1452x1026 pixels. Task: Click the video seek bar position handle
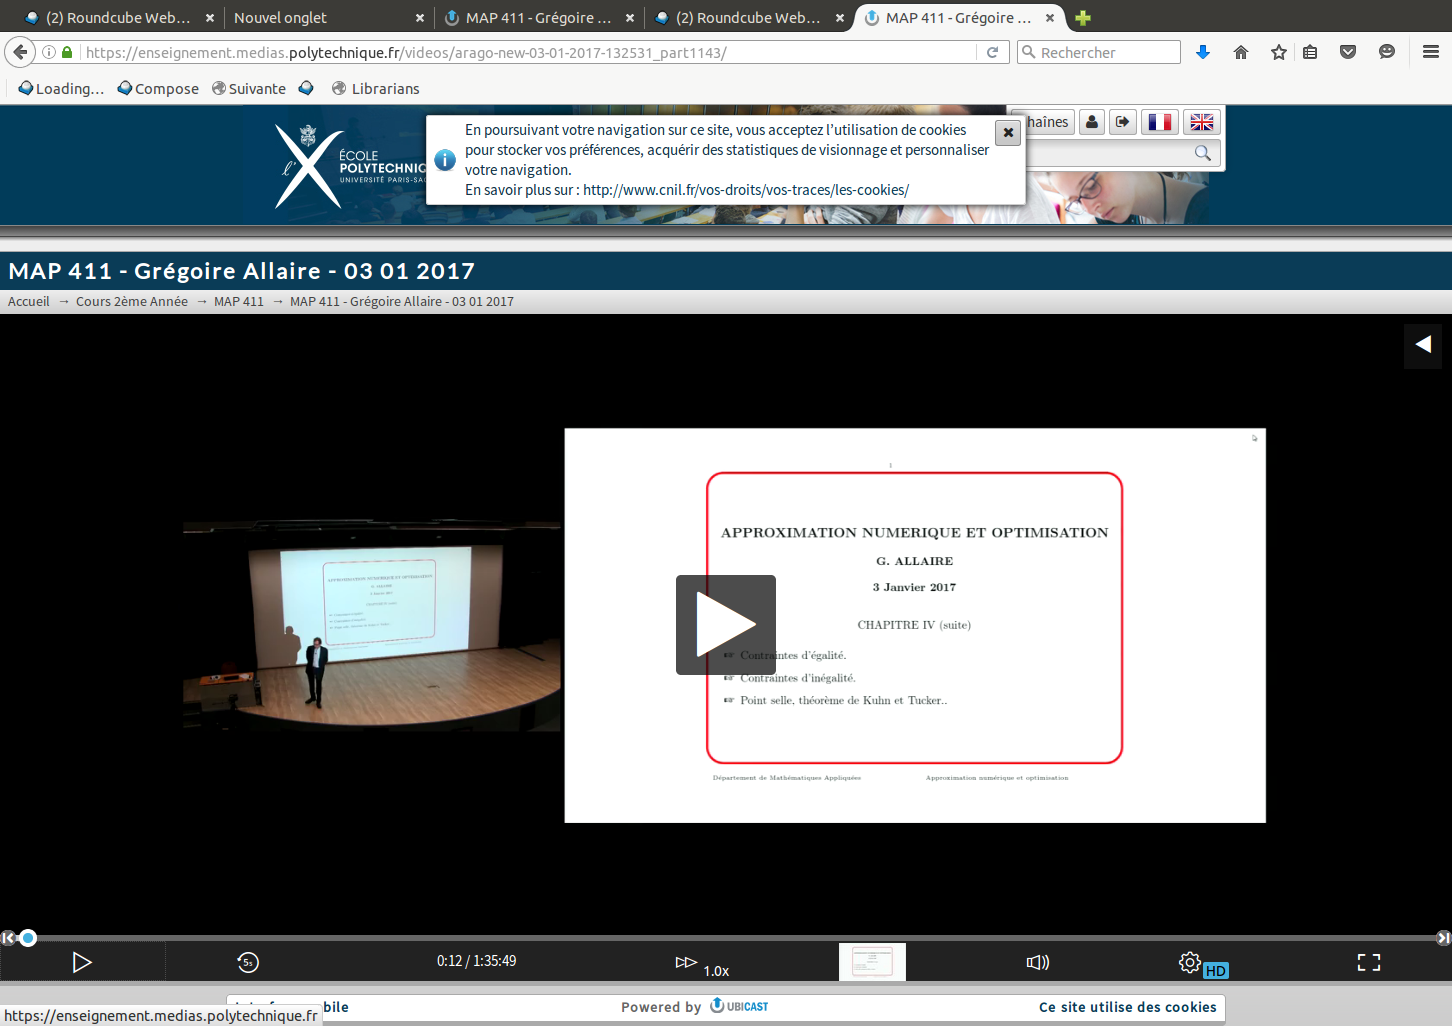tap(28, 938)
